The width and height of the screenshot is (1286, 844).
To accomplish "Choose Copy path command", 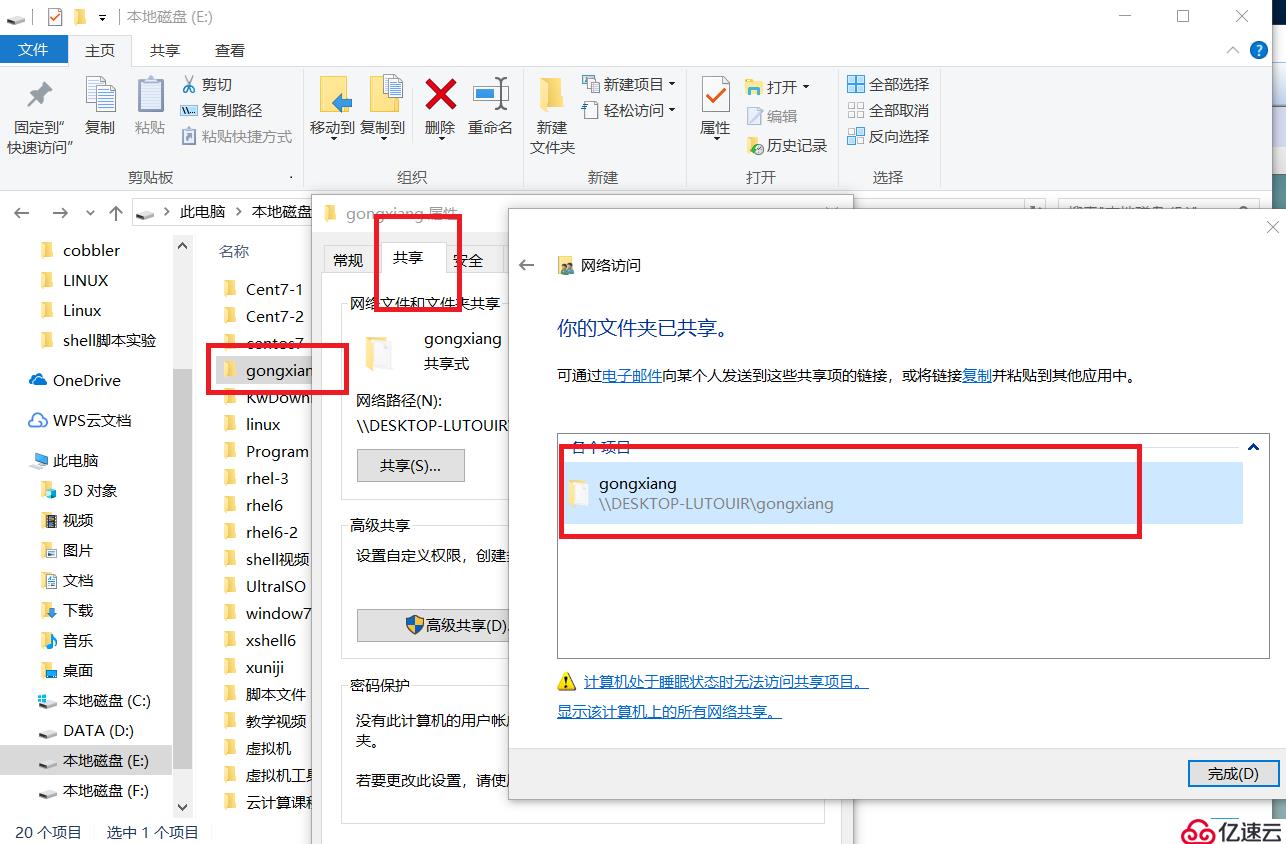I will [x=221, y=111].
